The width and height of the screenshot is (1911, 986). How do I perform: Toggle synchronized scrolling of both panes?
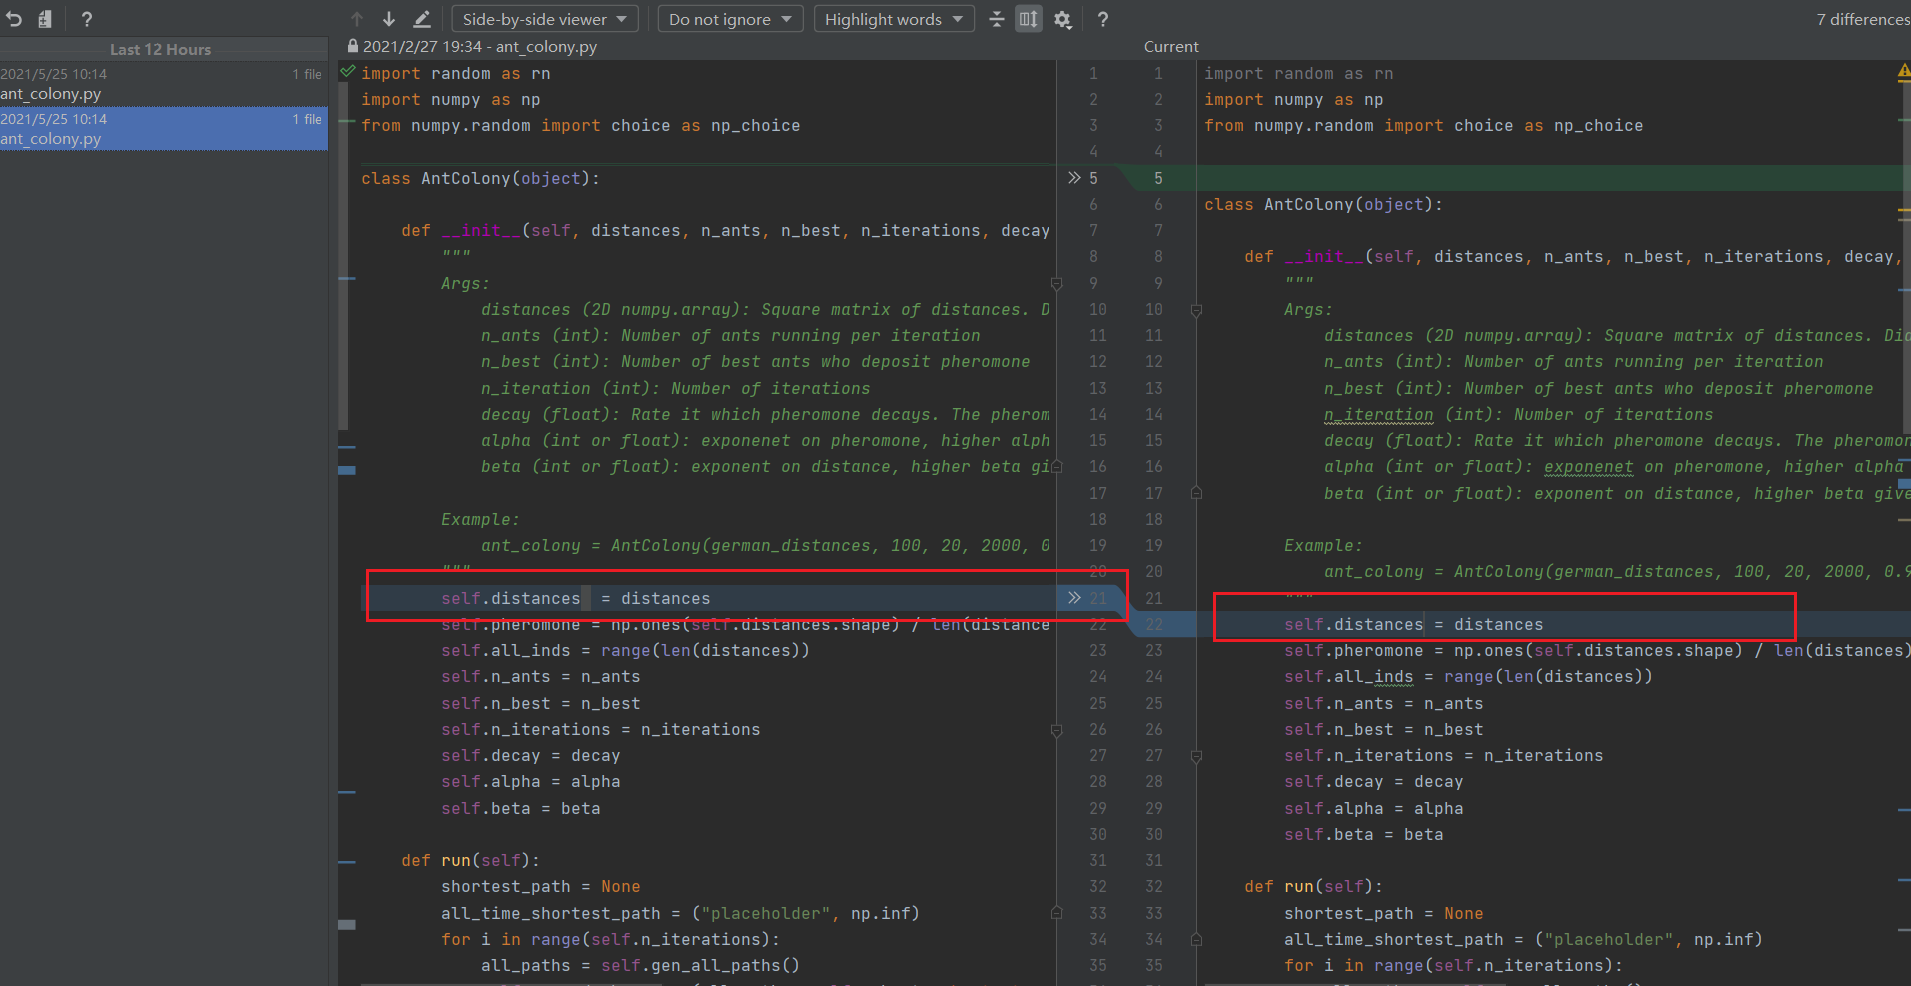[x=1029, y=18]
